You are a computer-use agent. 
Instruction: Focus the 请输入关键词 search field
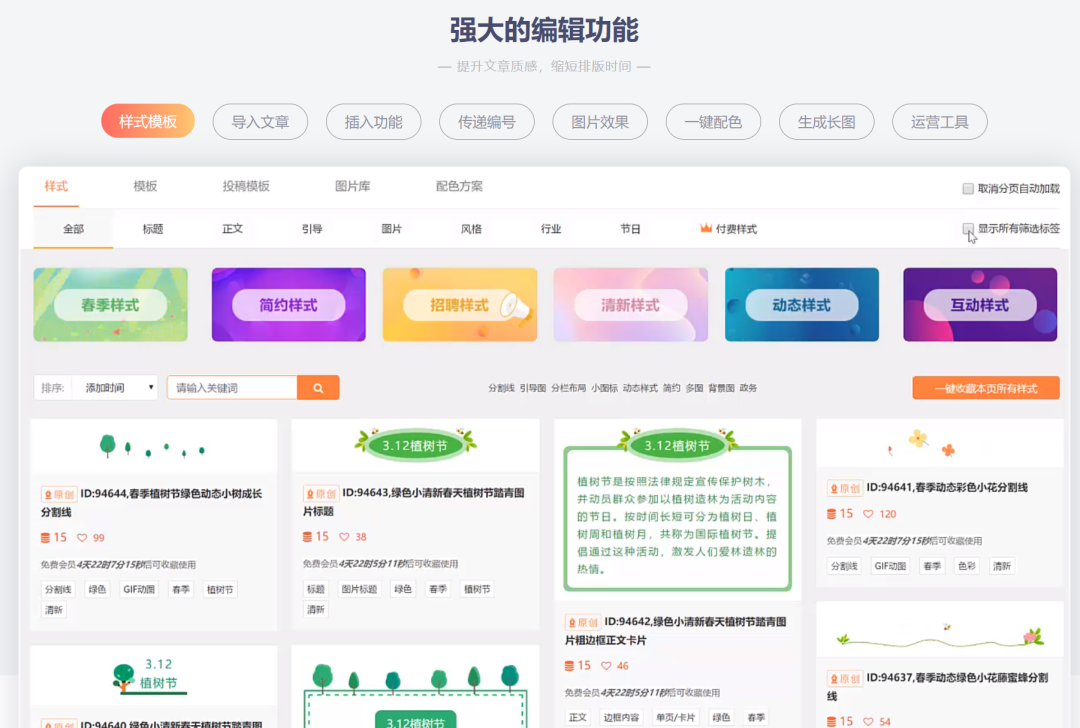(232, 388)
